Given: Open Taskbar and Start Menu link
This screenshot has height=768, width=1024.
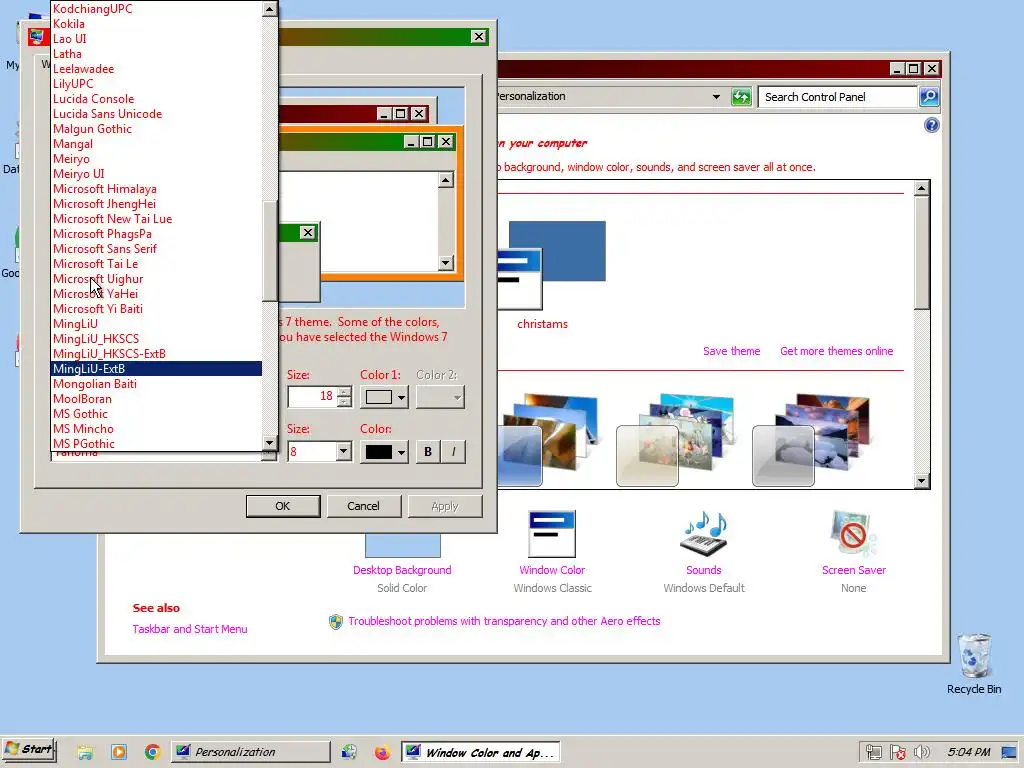Looking at the screenshot, I should pyautogui.click(x=190, y=629).
